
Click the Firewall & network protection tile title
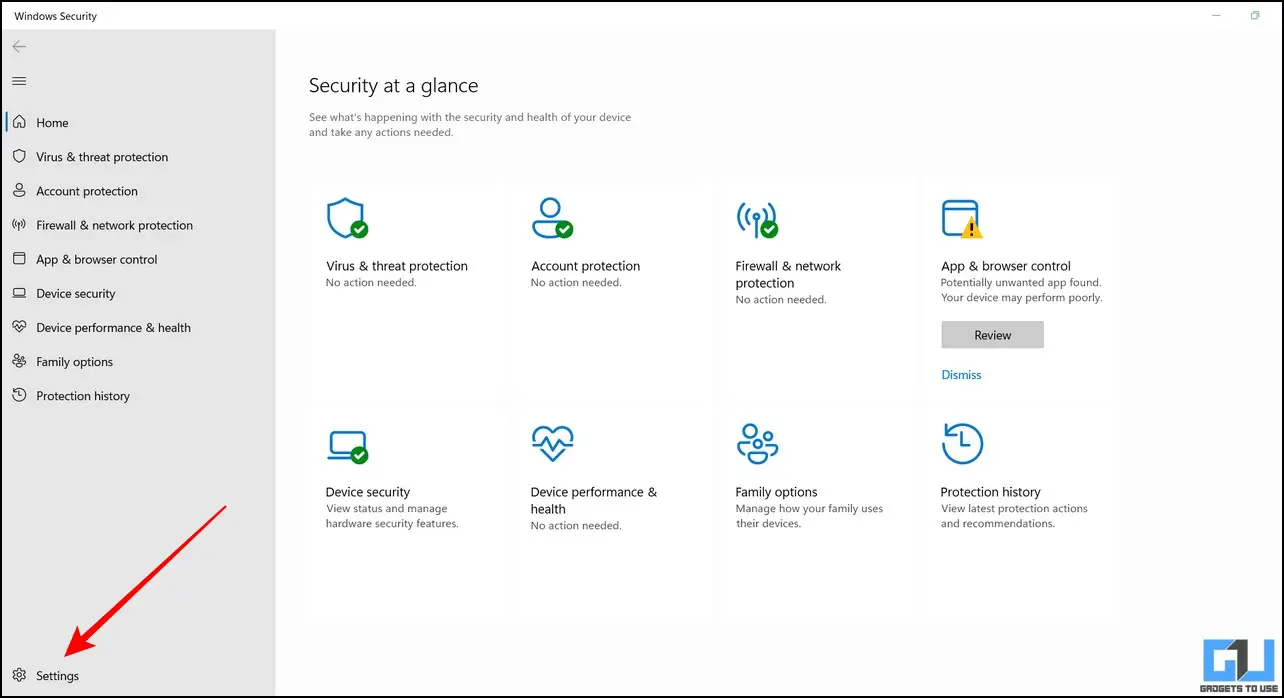[x=788, y=275]
